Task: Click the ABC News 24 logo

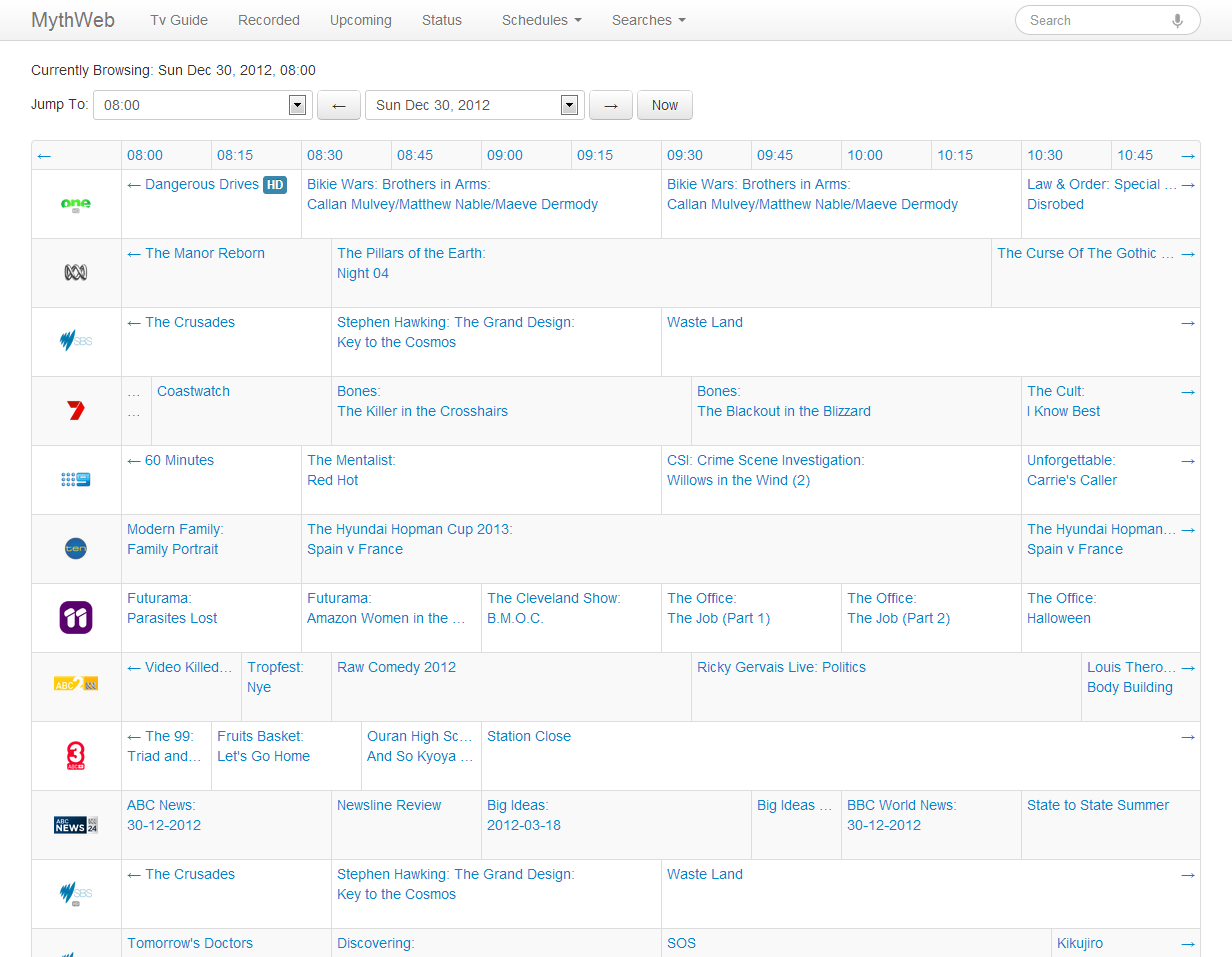Action: tap(76, 825)
